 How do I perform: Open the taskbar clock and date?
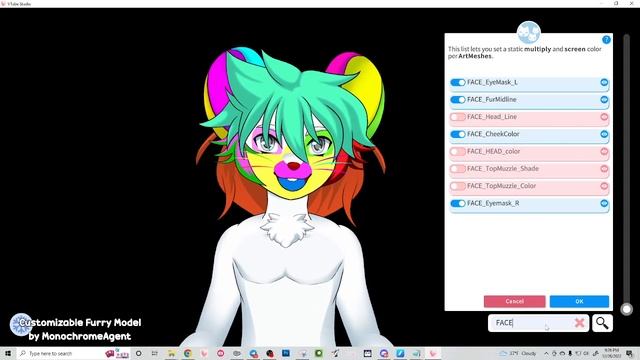[x=611, y=353]
